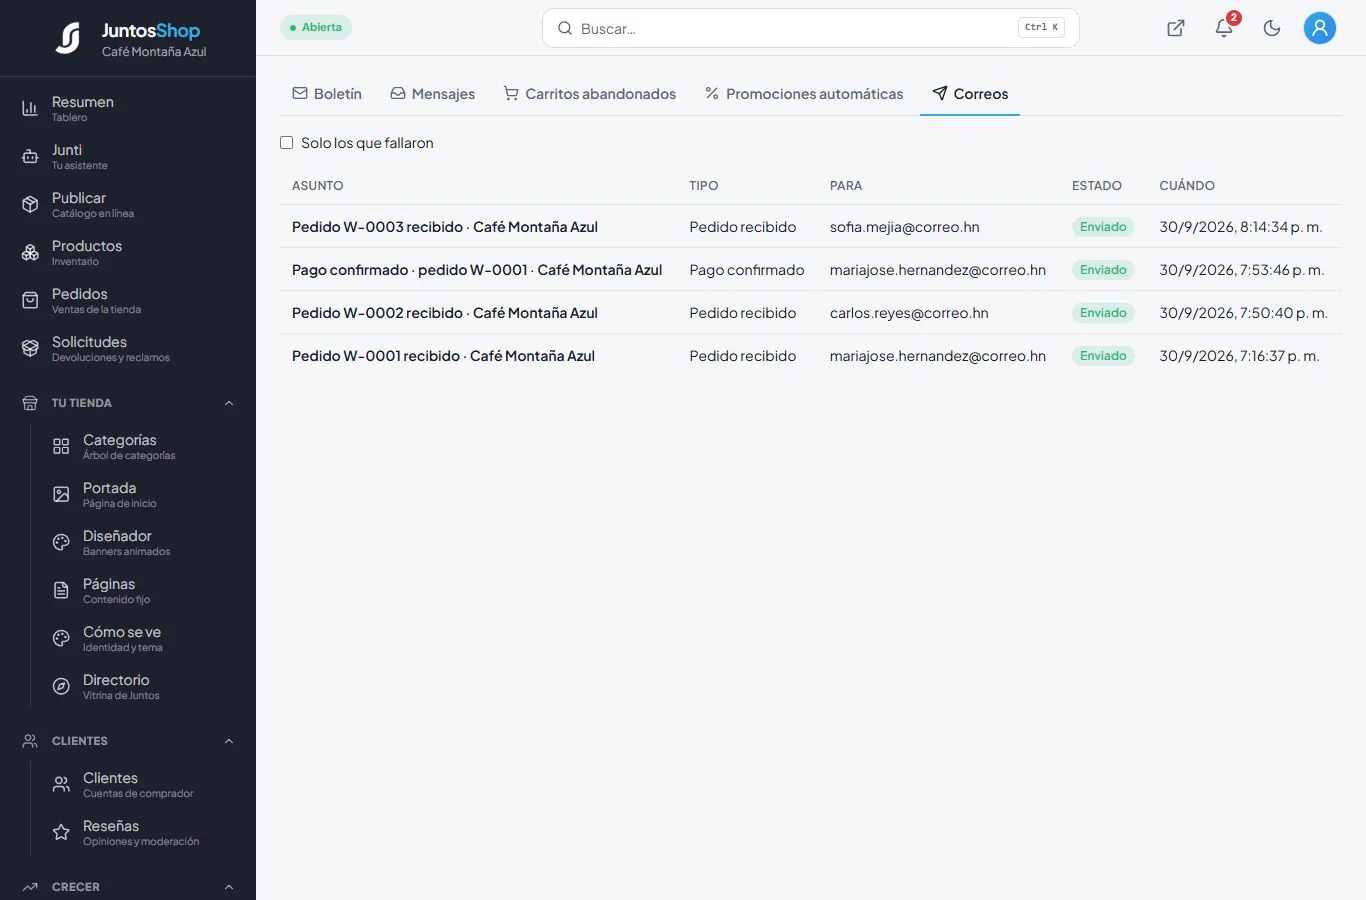Click the Cómo se ve theme icon
This screenshot has width=1366, height=900.
coord(61,638)
